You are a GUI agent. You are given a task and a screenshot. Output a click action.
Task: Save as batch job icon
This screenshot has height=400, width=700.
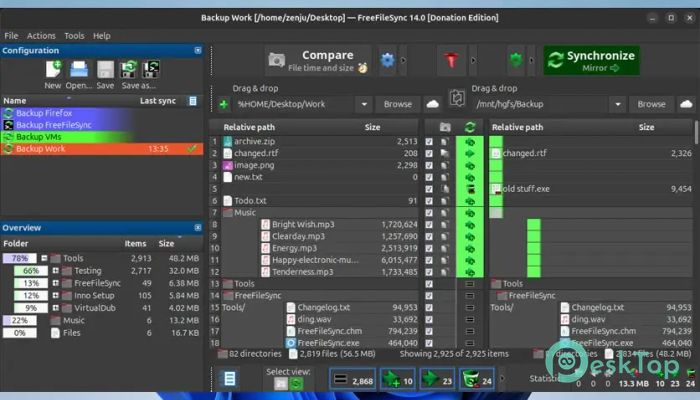pyautogui.click(x=151, y=70)
